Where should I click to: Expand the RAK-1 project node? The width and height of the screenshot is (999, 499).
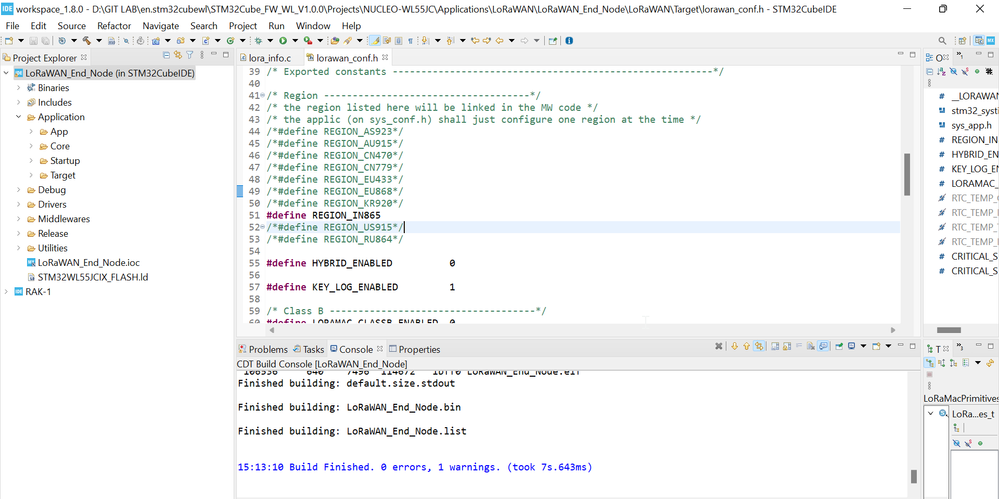pyautogui.click(x=6, y=292)
